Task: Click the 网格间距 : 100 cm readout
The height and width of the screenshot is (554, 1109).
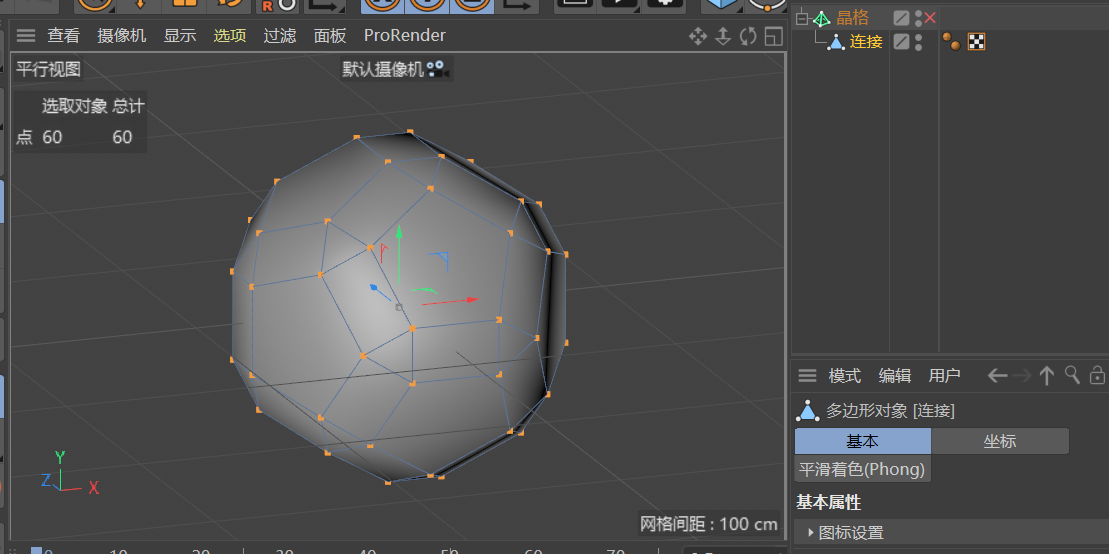Action: click(x=709, y=524)
